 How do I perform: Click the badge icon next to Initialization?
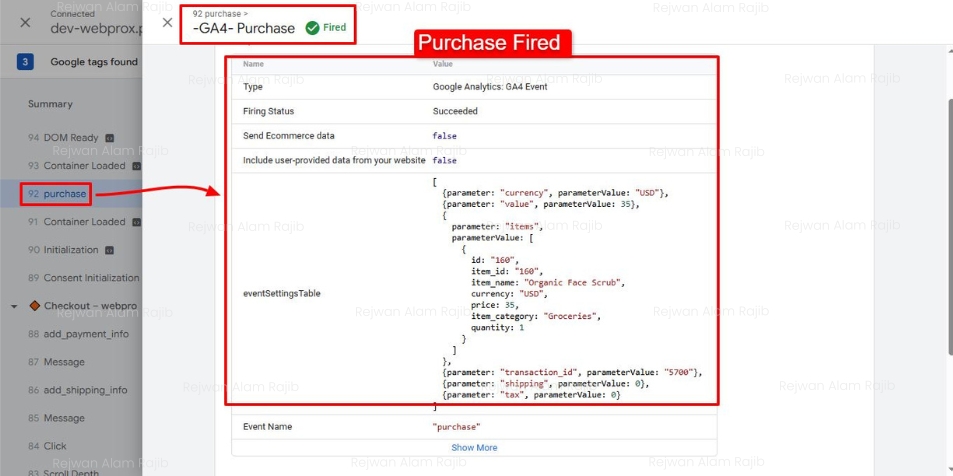[109, 250]
